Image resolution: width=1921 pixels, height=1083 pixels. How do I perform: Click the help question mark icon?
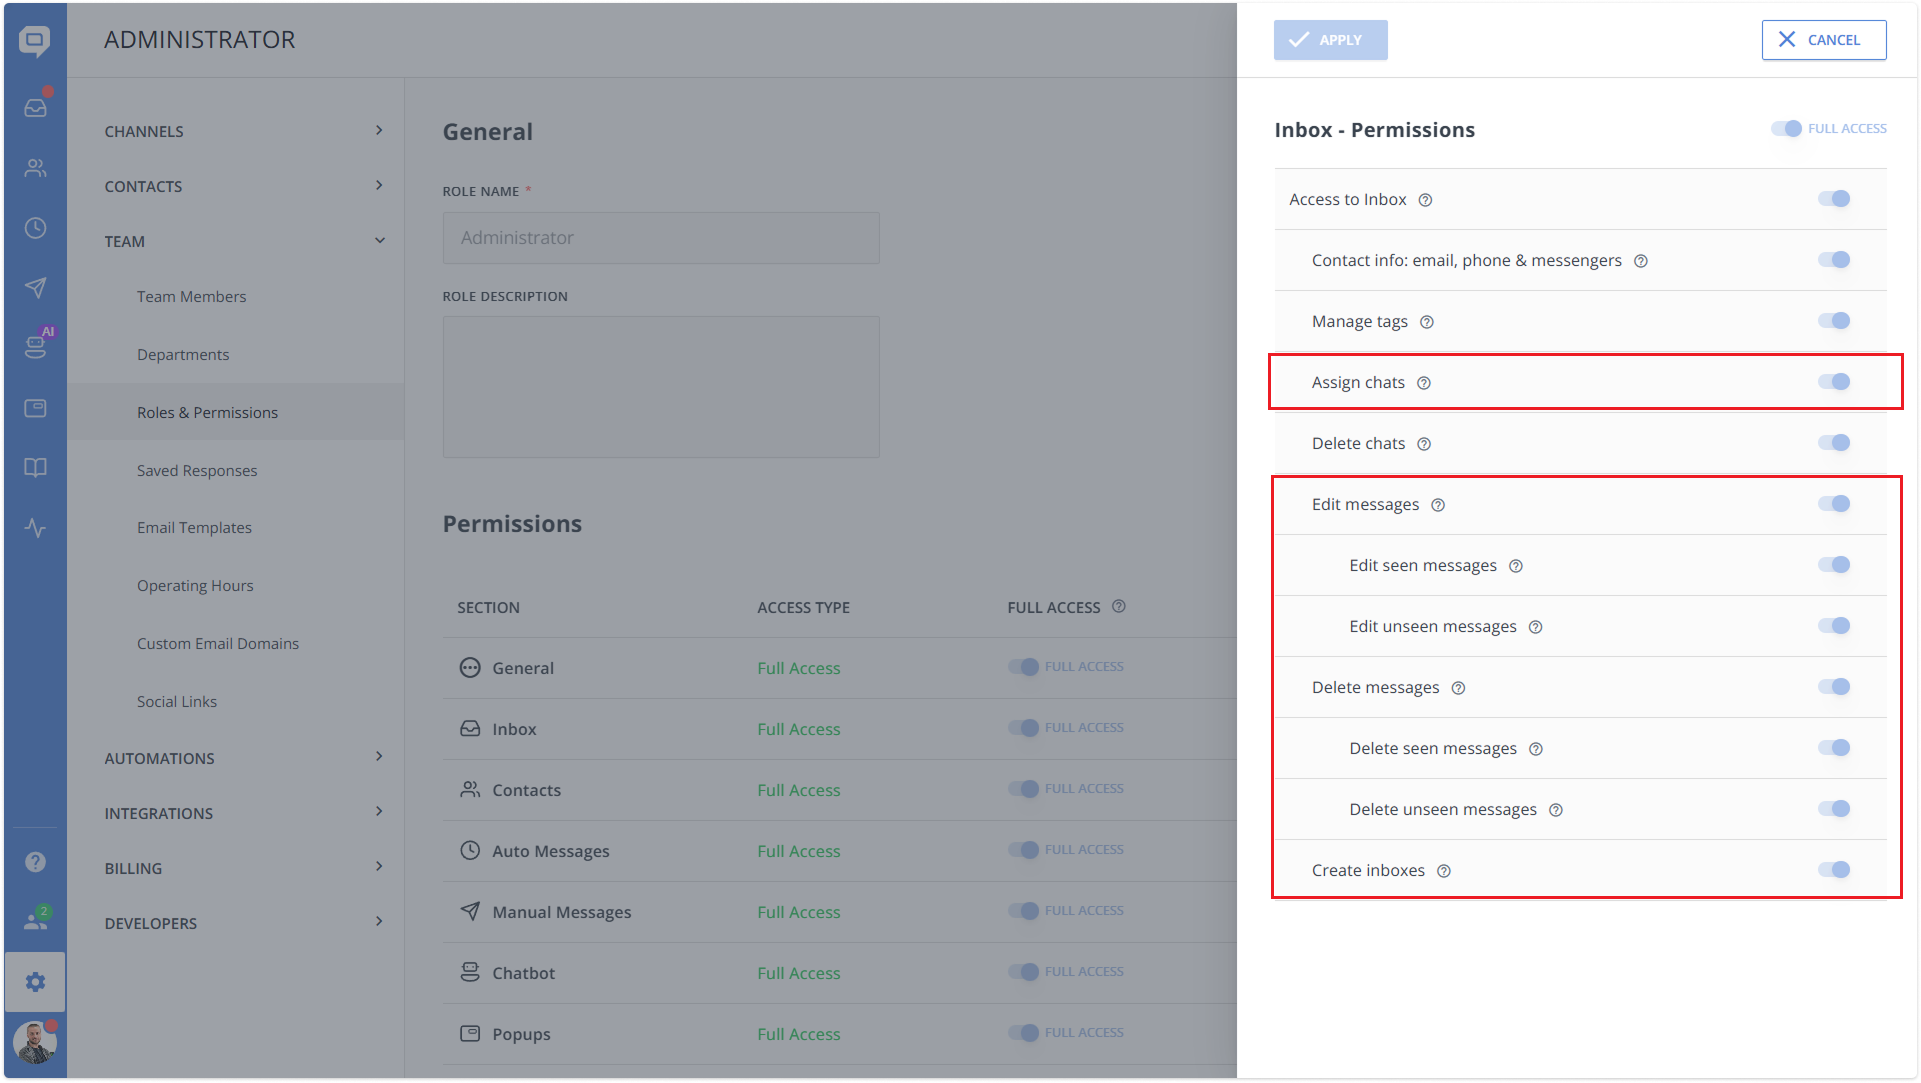[35, 861]
